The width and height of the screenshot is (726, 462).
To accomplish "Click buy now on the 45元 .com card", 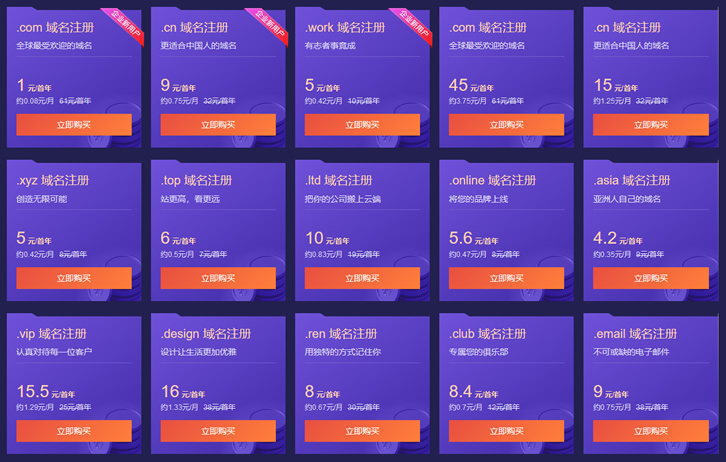I will click(506, 125).
